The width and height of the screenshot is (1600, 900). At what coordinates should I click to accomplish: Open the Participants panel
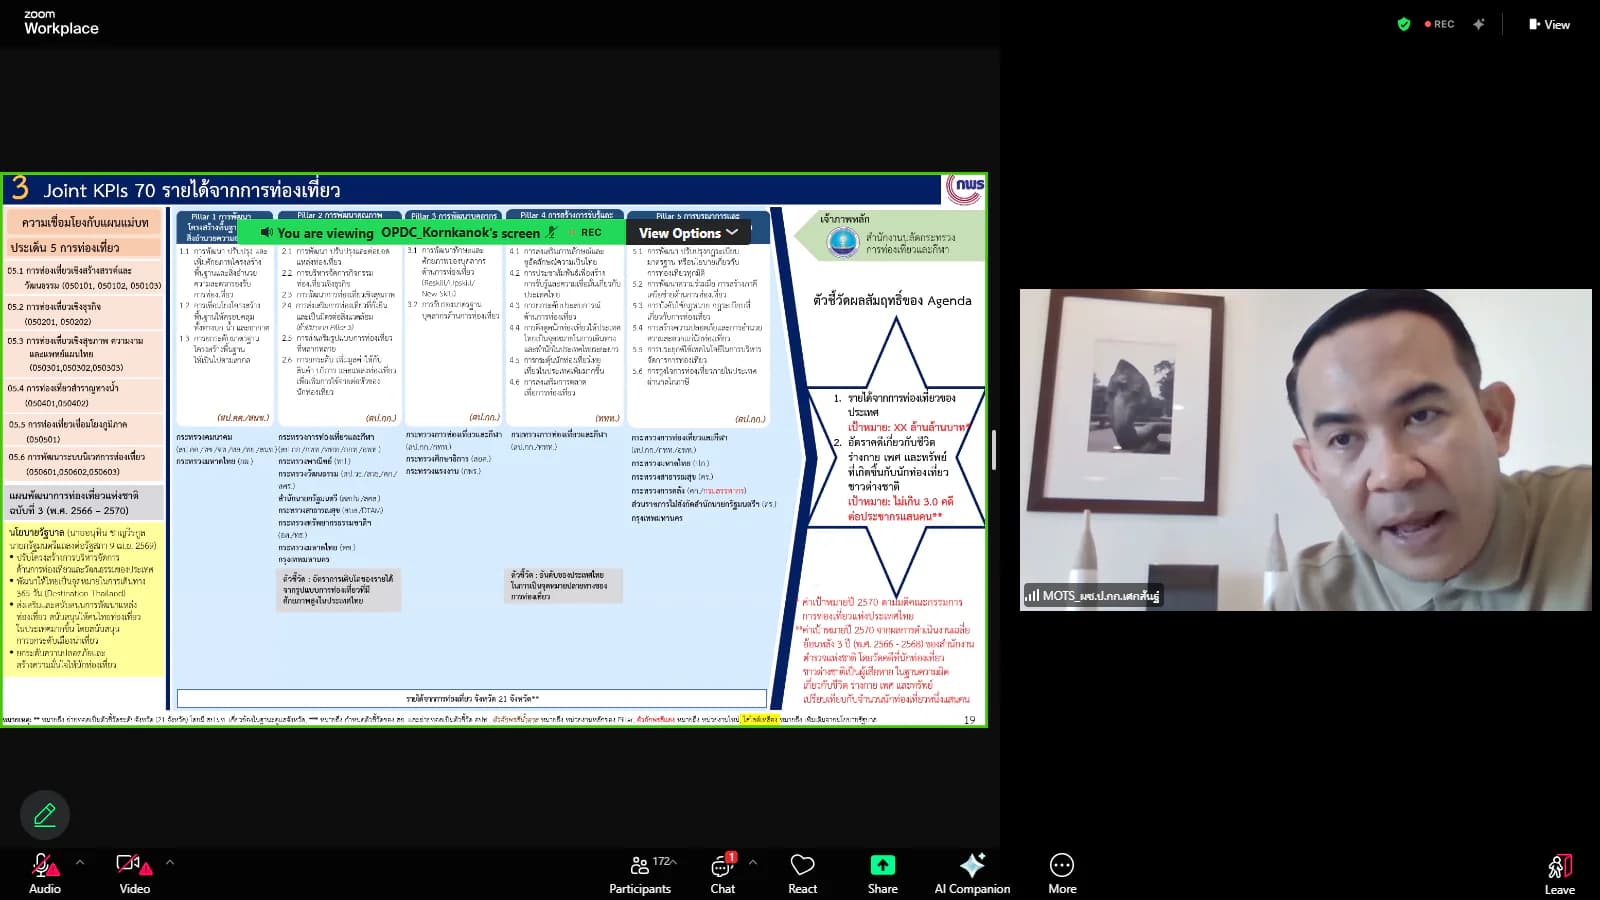tap(640, 873)
